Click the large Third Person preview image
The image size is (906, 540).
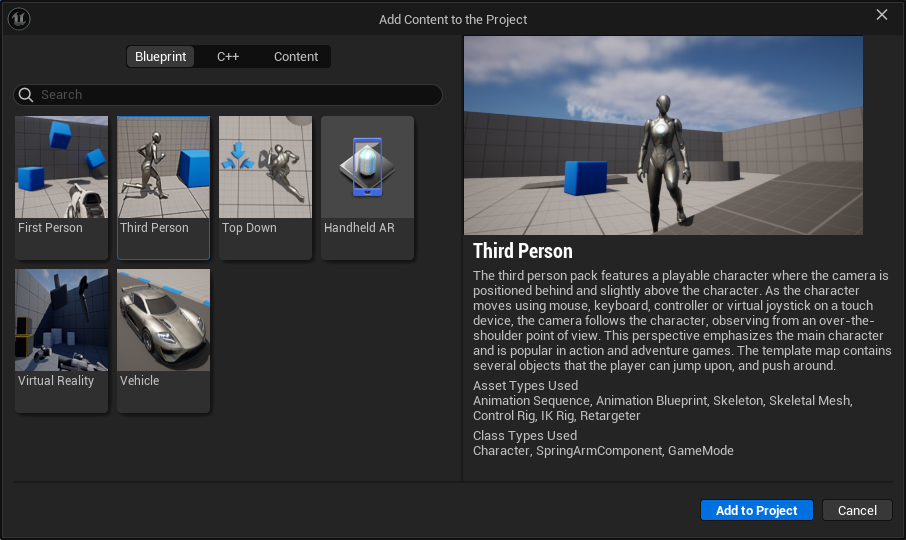click(663, 135)
